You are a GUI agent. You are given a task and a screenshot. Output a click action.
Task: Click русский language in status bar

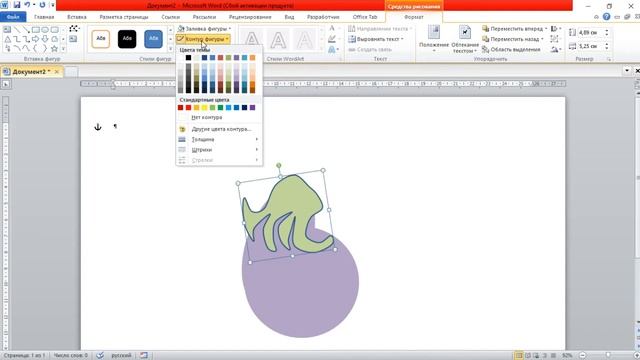pyautogui.click(x=121, y=356)
